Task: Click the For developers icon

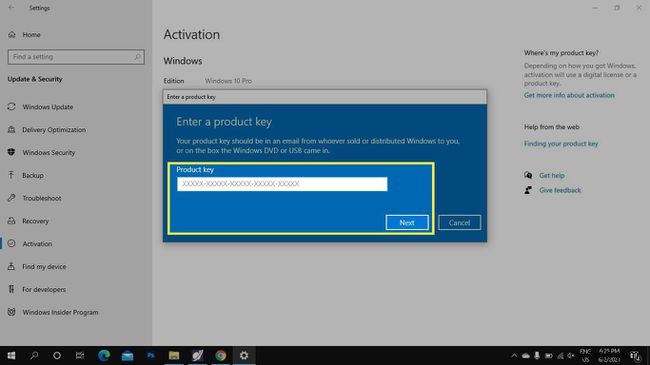Action: click(x=11, y=289)
